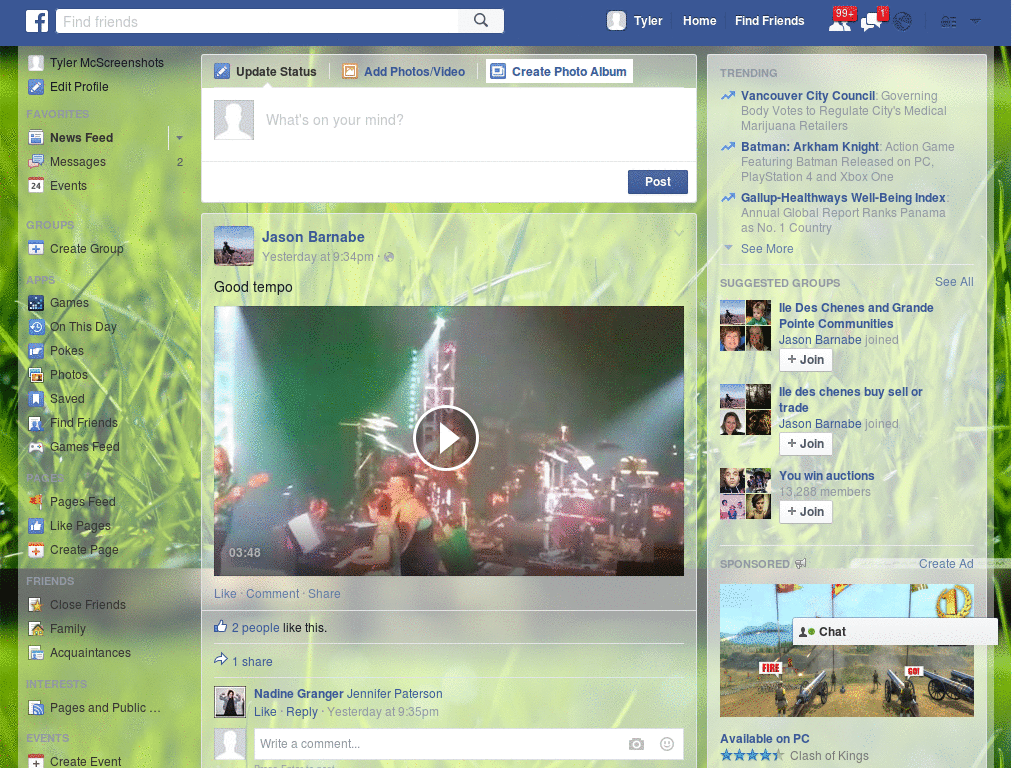This screenshot has height=768, width=1024.
Task: Click Comment under the video post
Action: 272,594
